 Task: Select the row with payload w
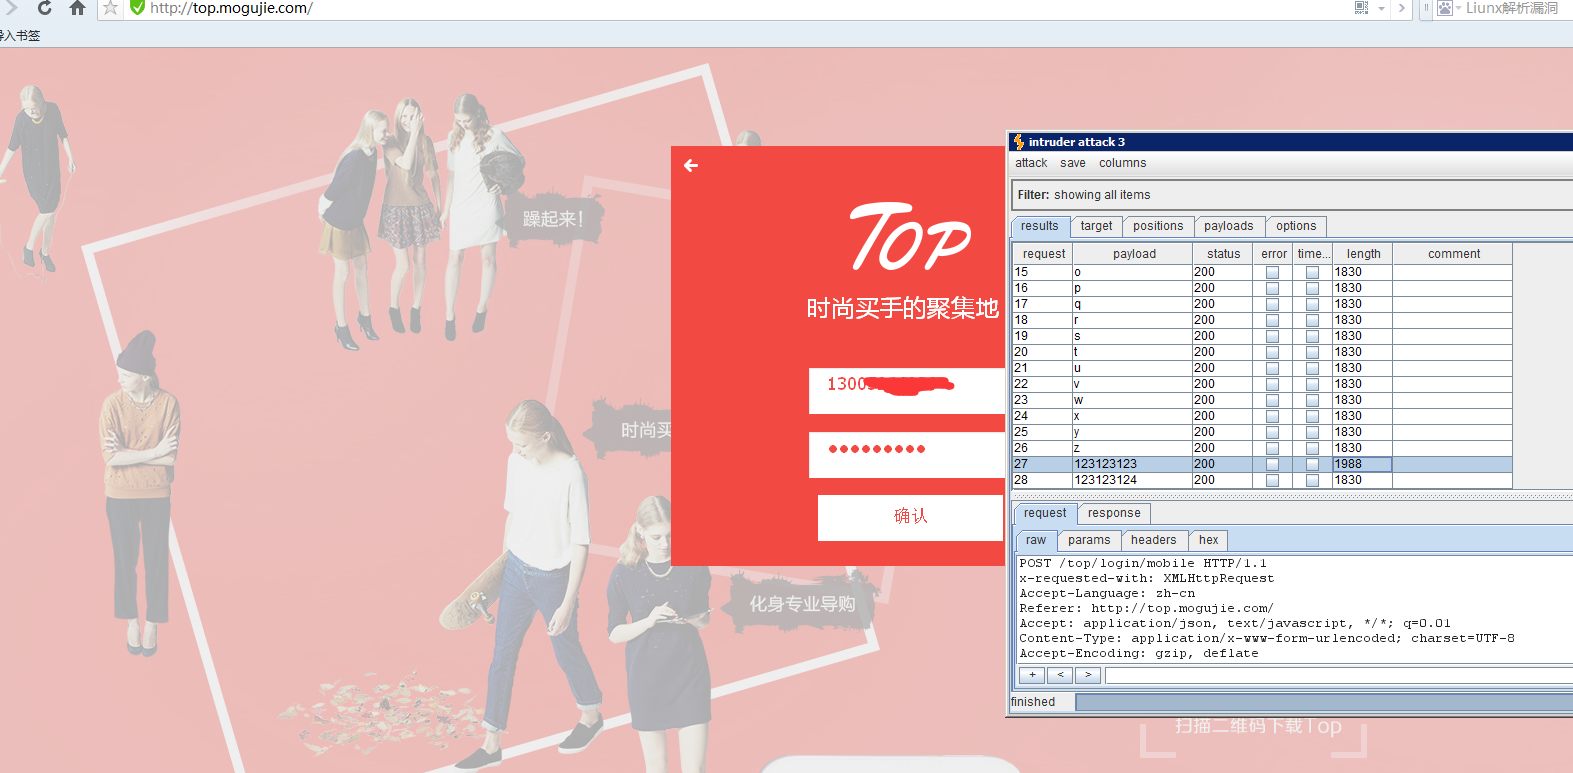coord(1262,400)
